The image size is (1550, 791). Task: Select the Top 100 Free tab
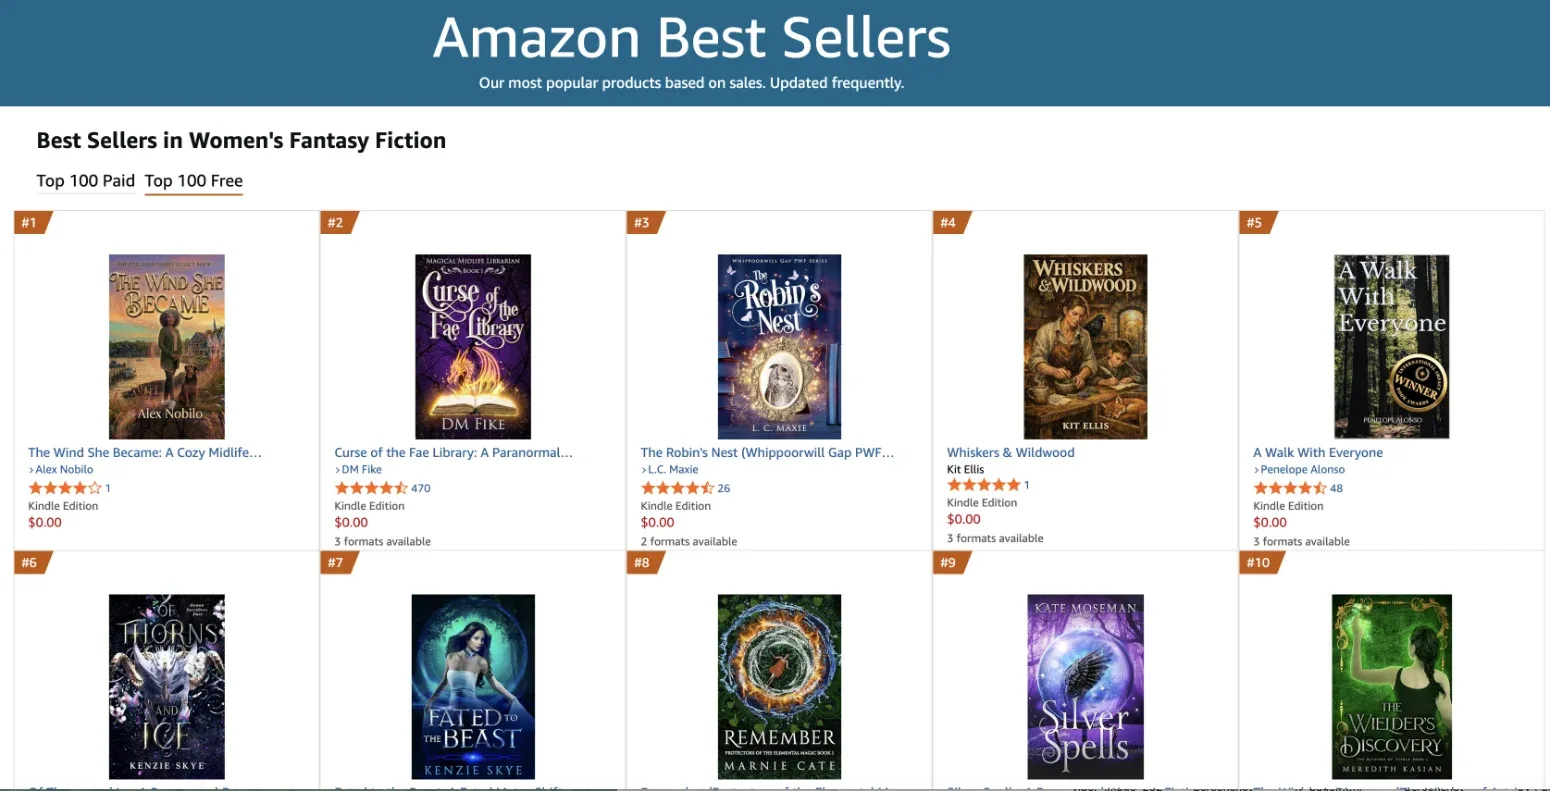pyautogui.click(x=194, y=181)
